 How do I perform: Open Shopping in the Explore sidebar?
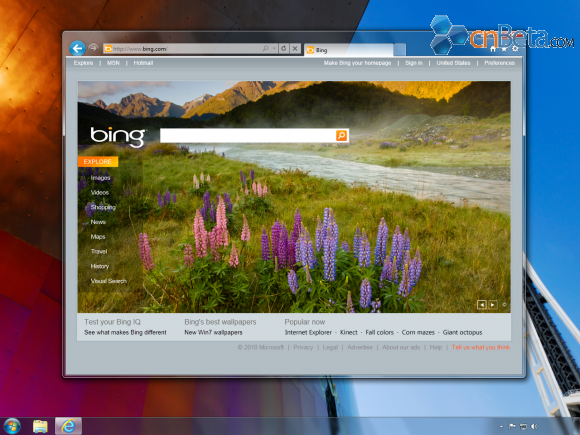[103, 208]
